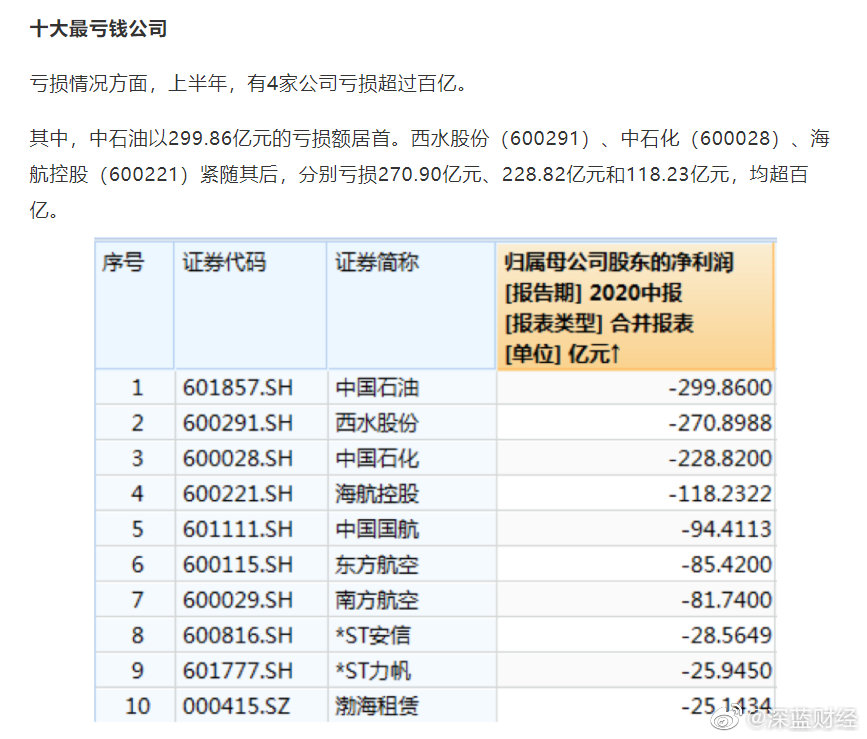Click stock code 601777.SH

click(x=238, y=671)
